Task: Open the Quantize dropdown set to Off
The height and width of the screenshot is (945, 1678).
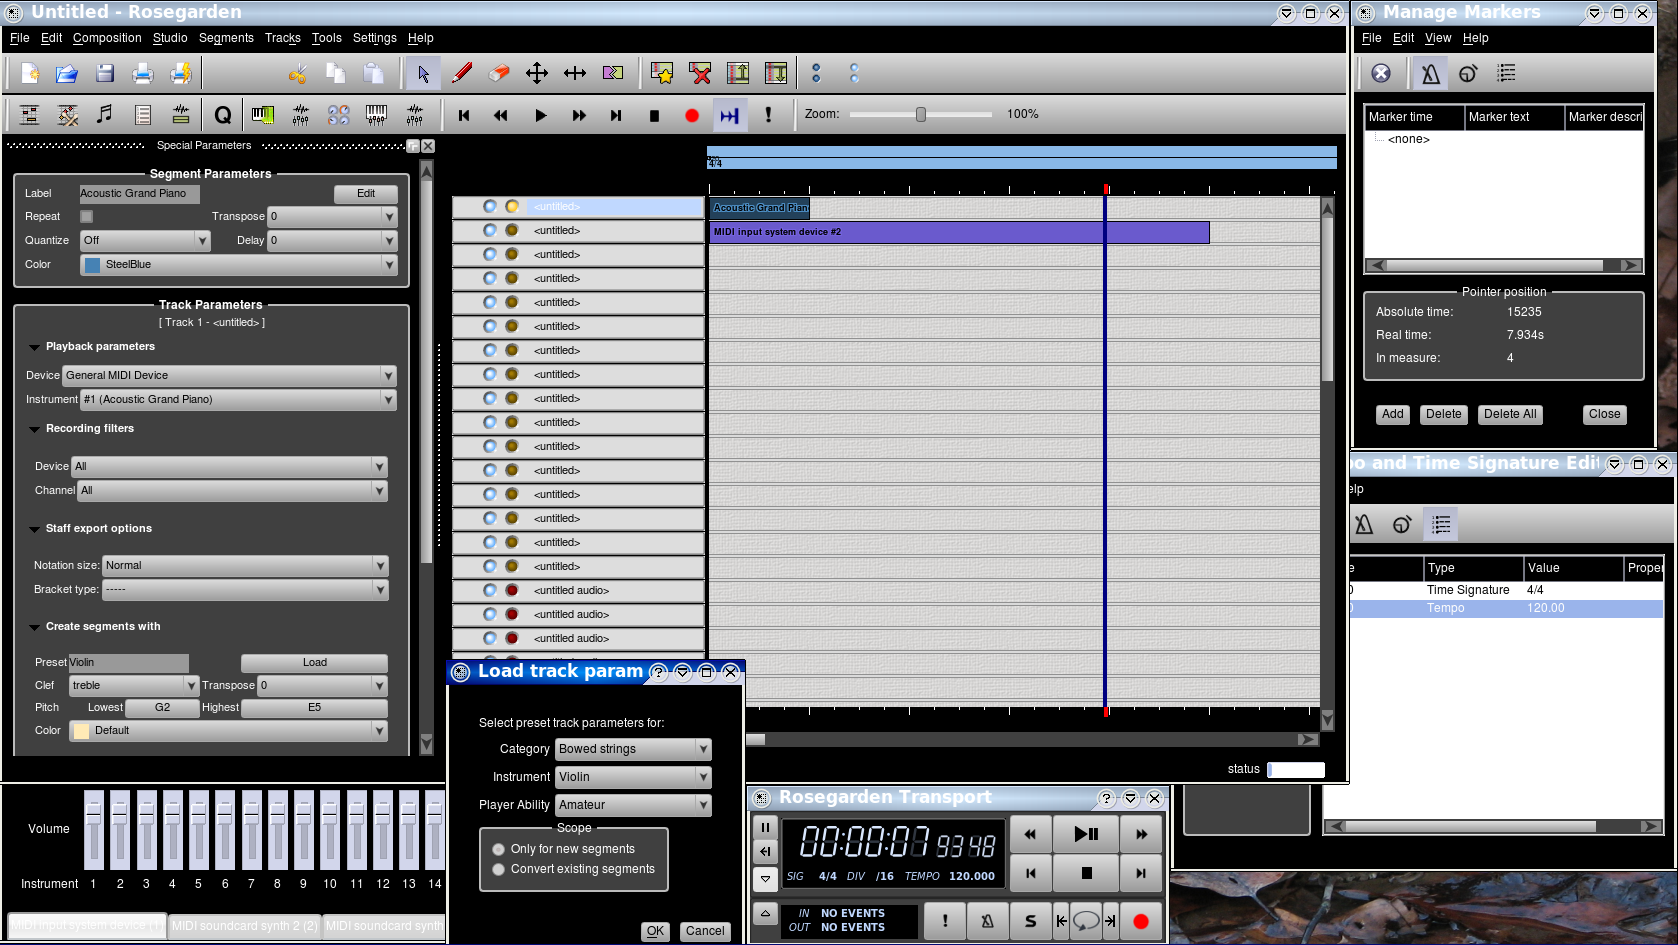Action: point(145,240)
